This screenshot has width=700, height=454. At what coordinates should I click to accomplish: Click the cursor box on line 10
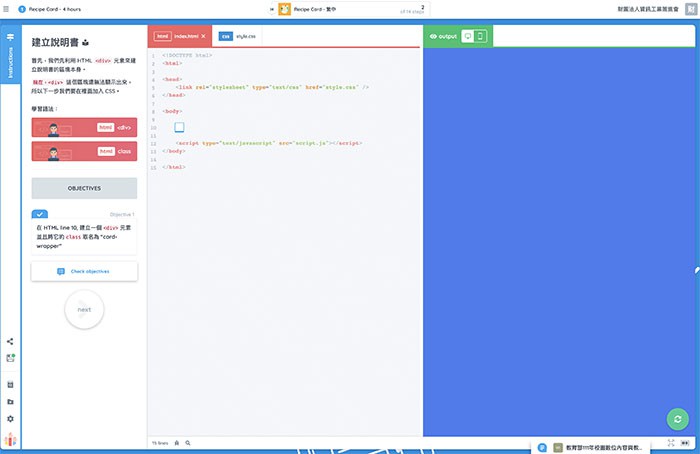click(x=179, y=127)
